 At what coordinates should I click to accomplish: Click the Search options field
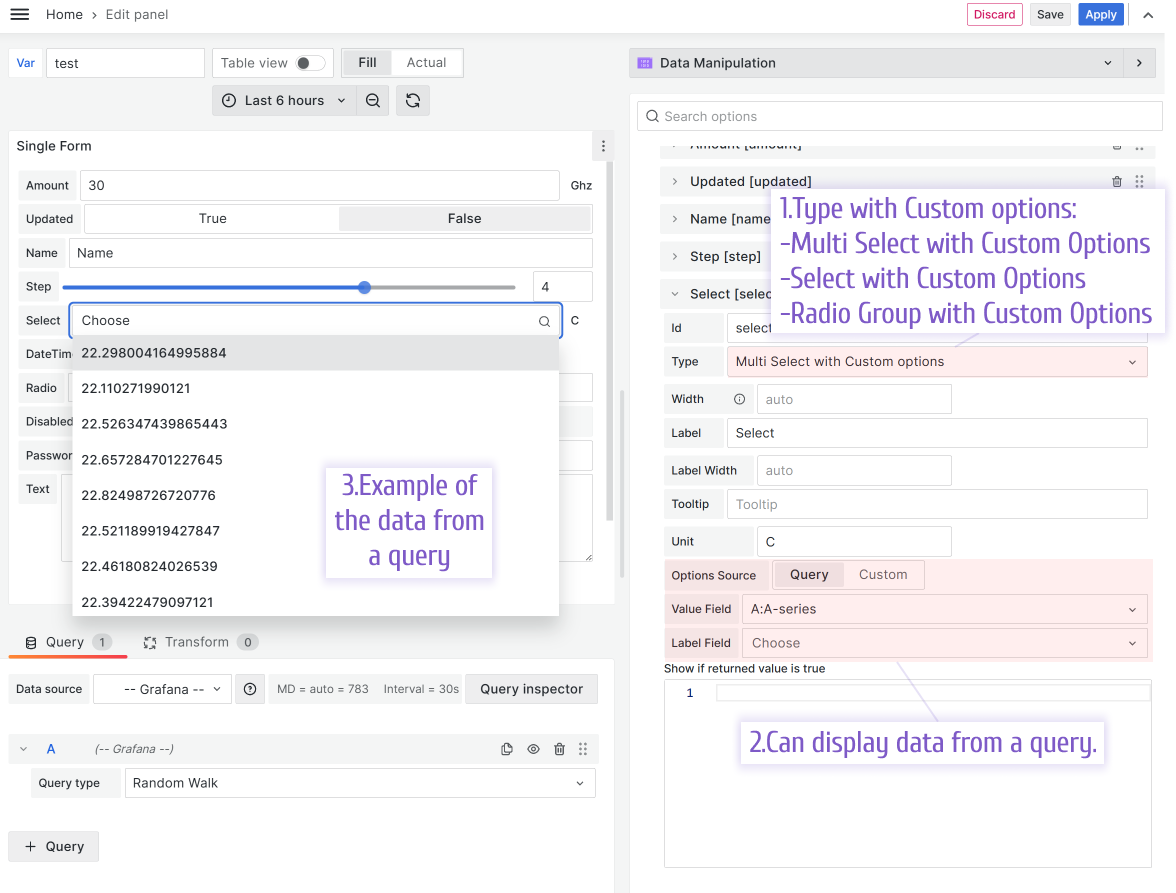point(898,116)
